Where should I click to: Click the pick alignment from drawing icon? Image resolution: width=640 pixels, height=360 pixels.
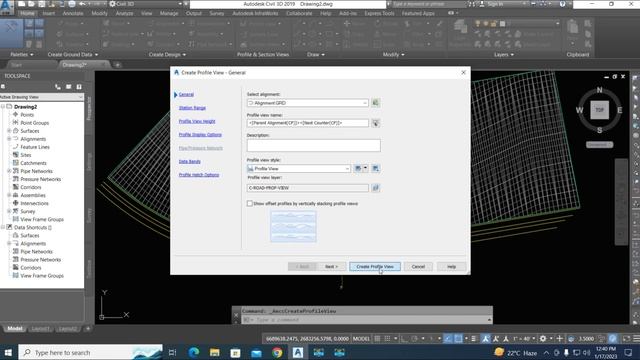pos(375,103)
